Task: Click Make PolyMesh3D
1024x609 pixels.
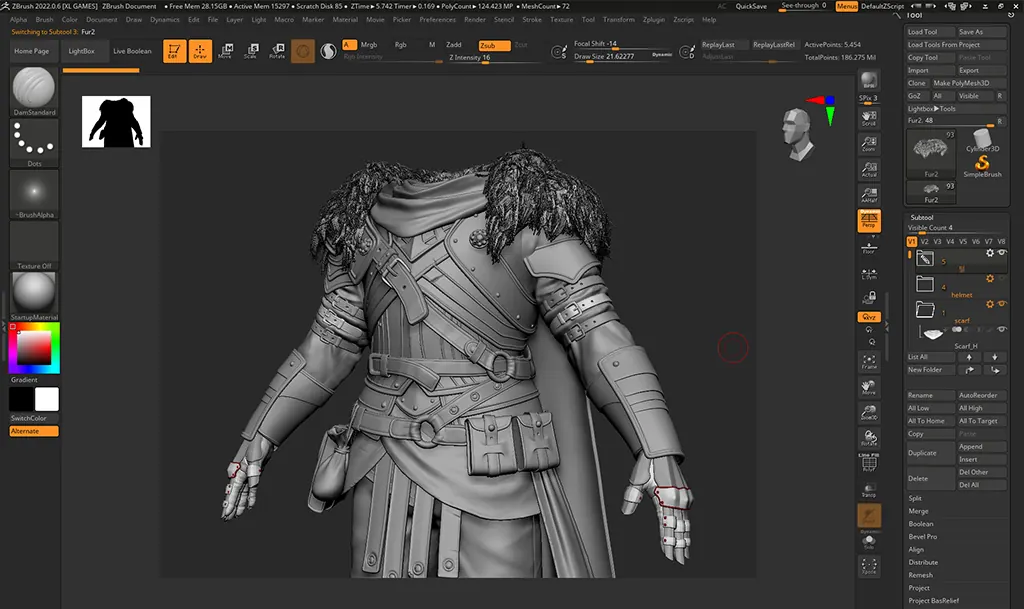Action: [969, 83]
